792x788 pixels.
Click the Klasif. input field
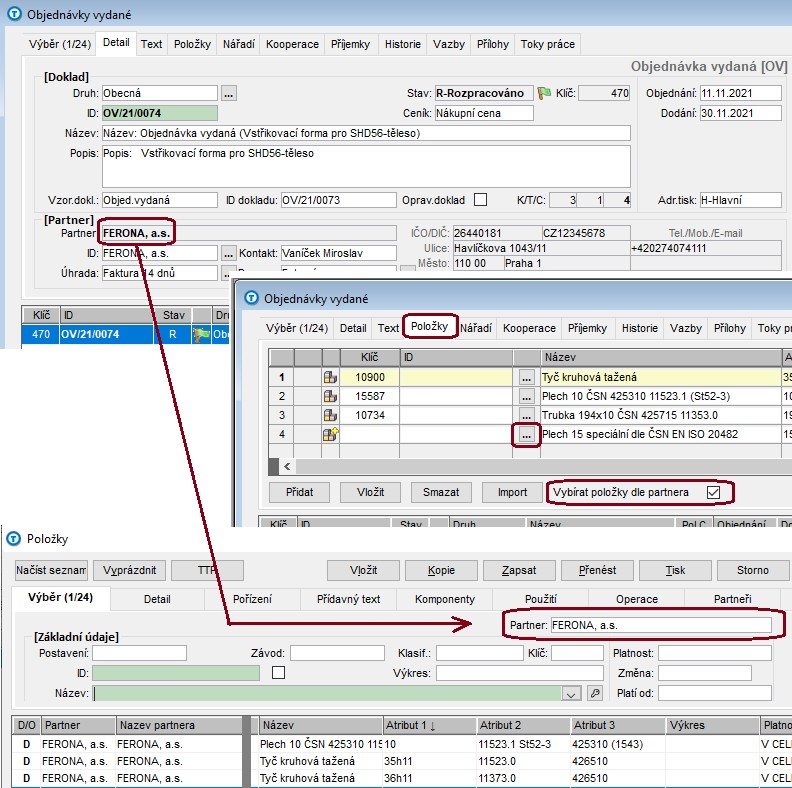pos(479,653)
